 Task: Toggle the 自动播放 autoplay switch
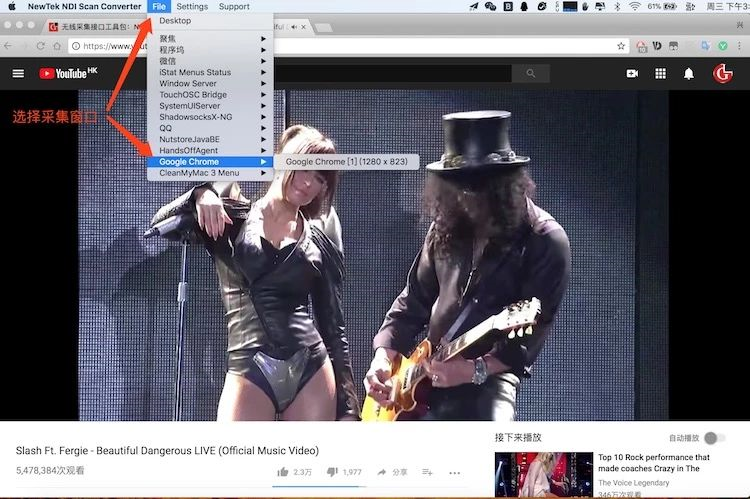pos(714,437)
